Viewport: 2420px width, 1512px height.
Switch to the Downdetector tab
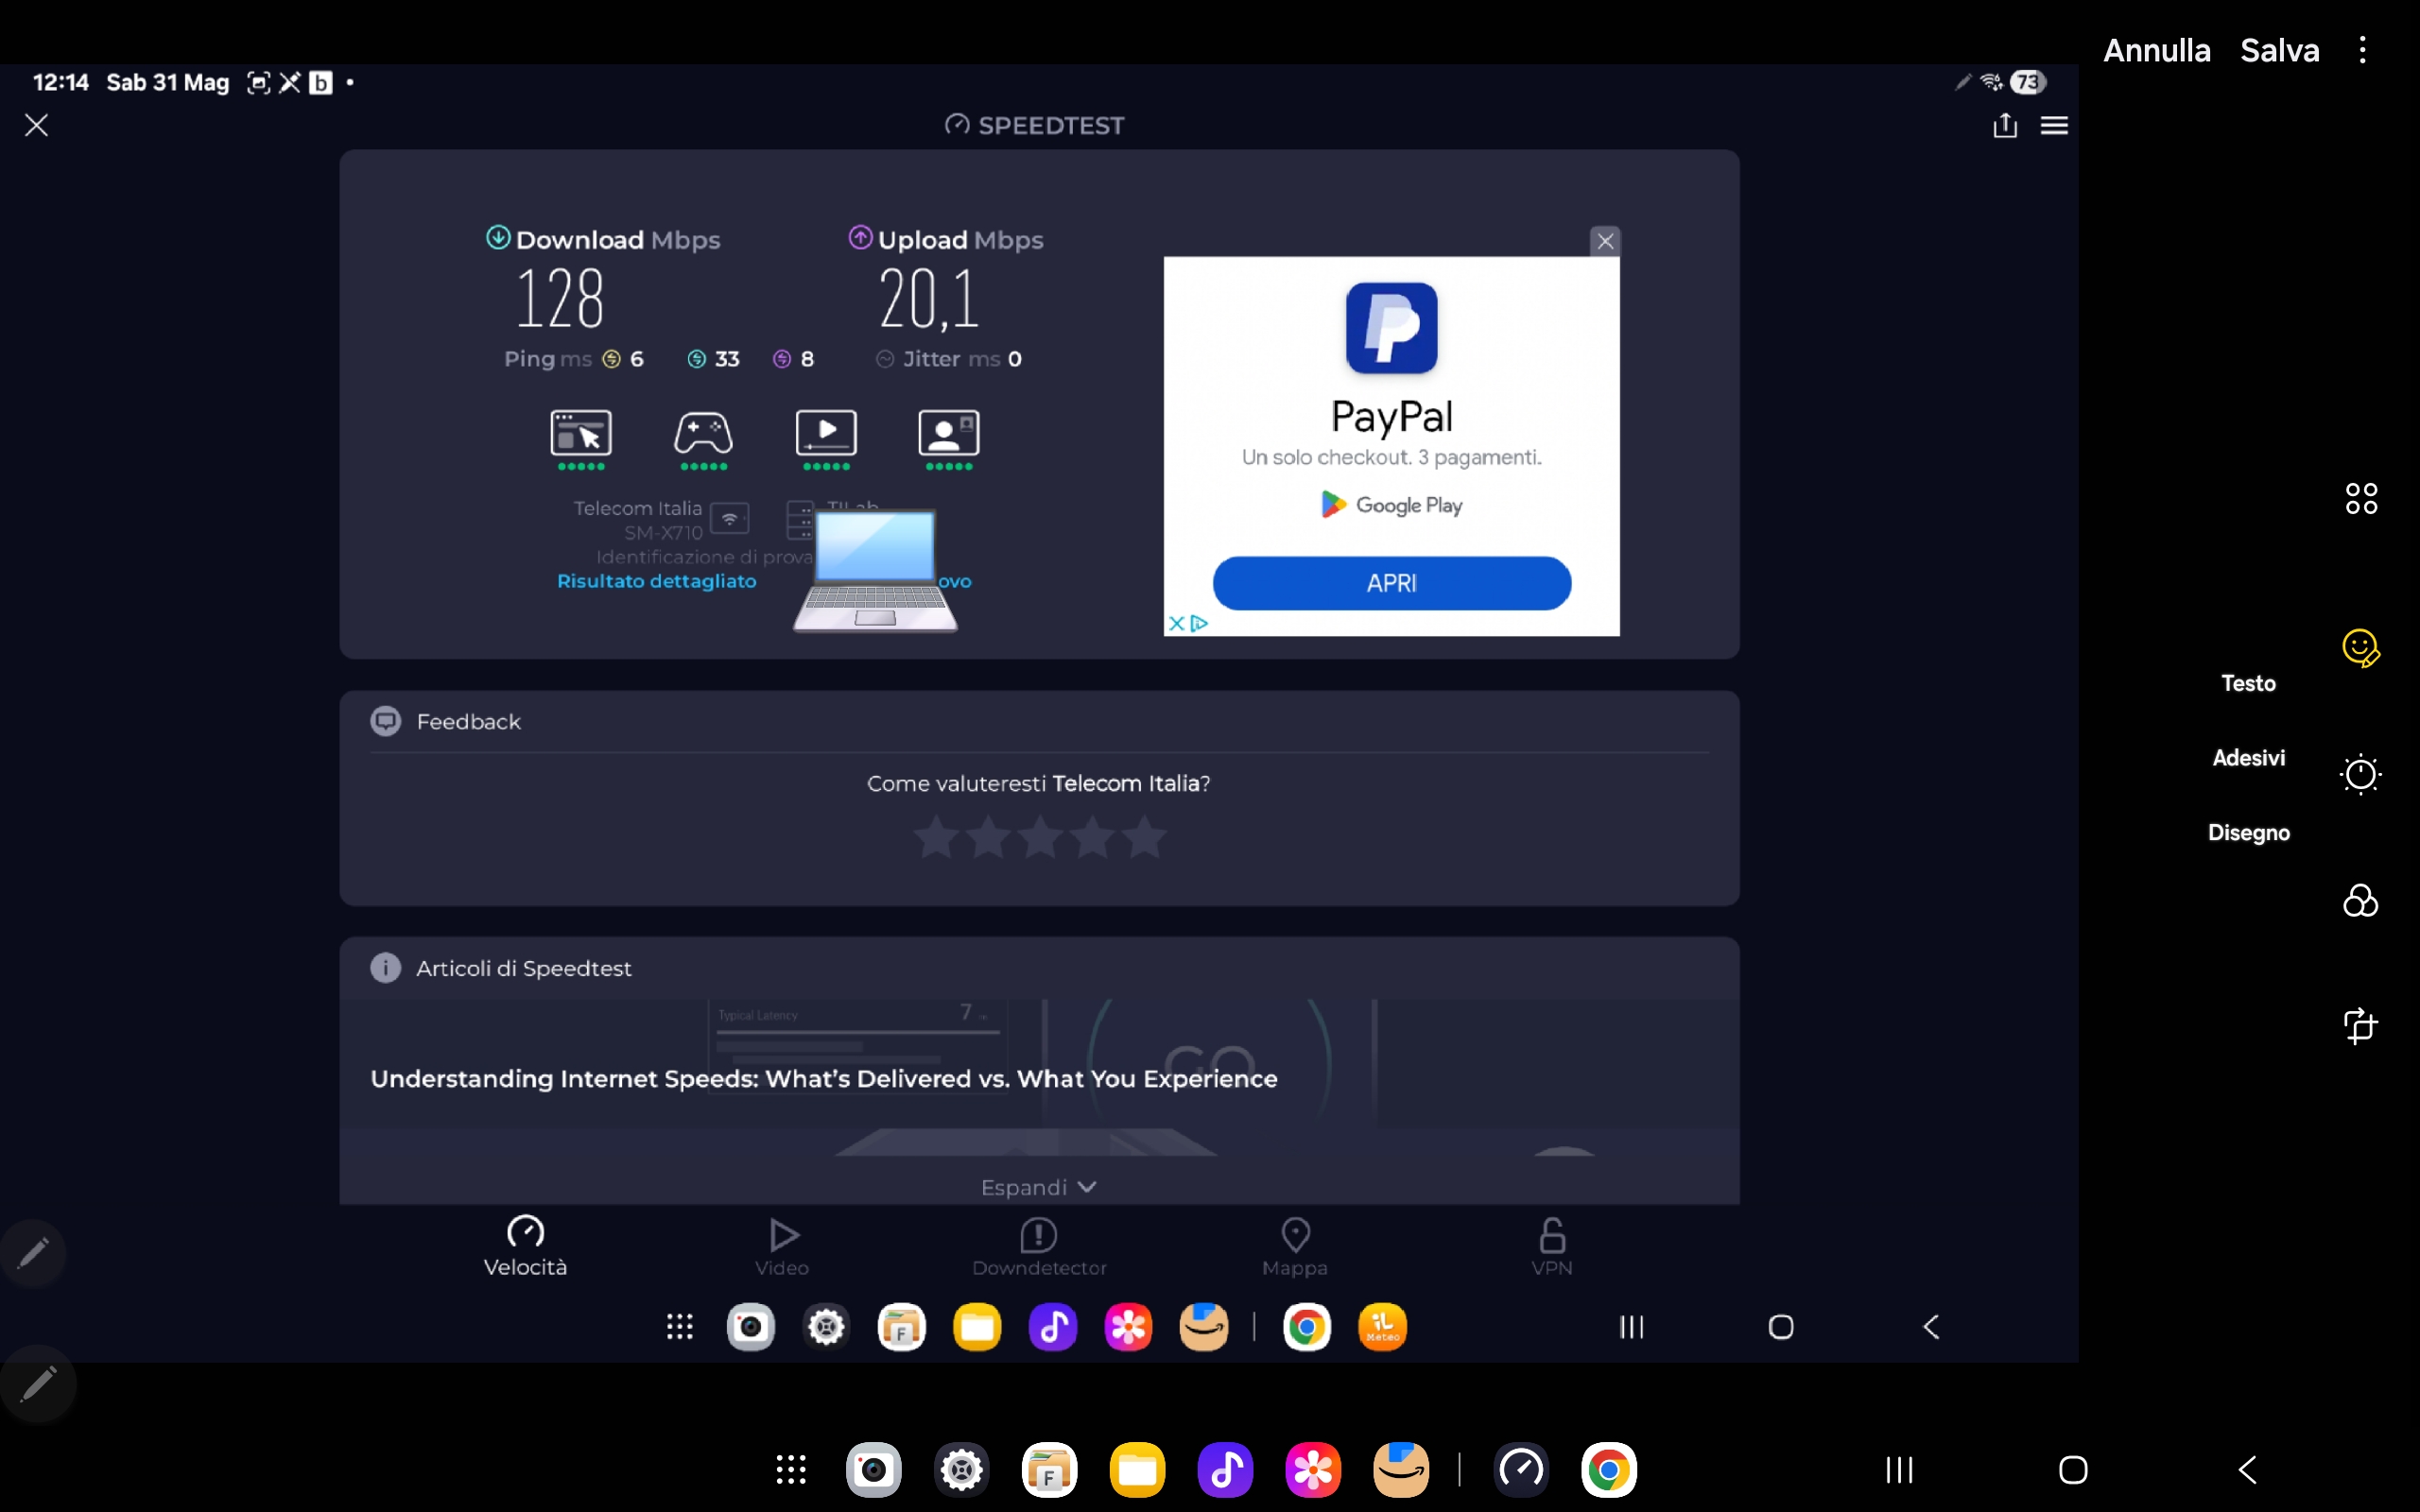[1039, 1246]
